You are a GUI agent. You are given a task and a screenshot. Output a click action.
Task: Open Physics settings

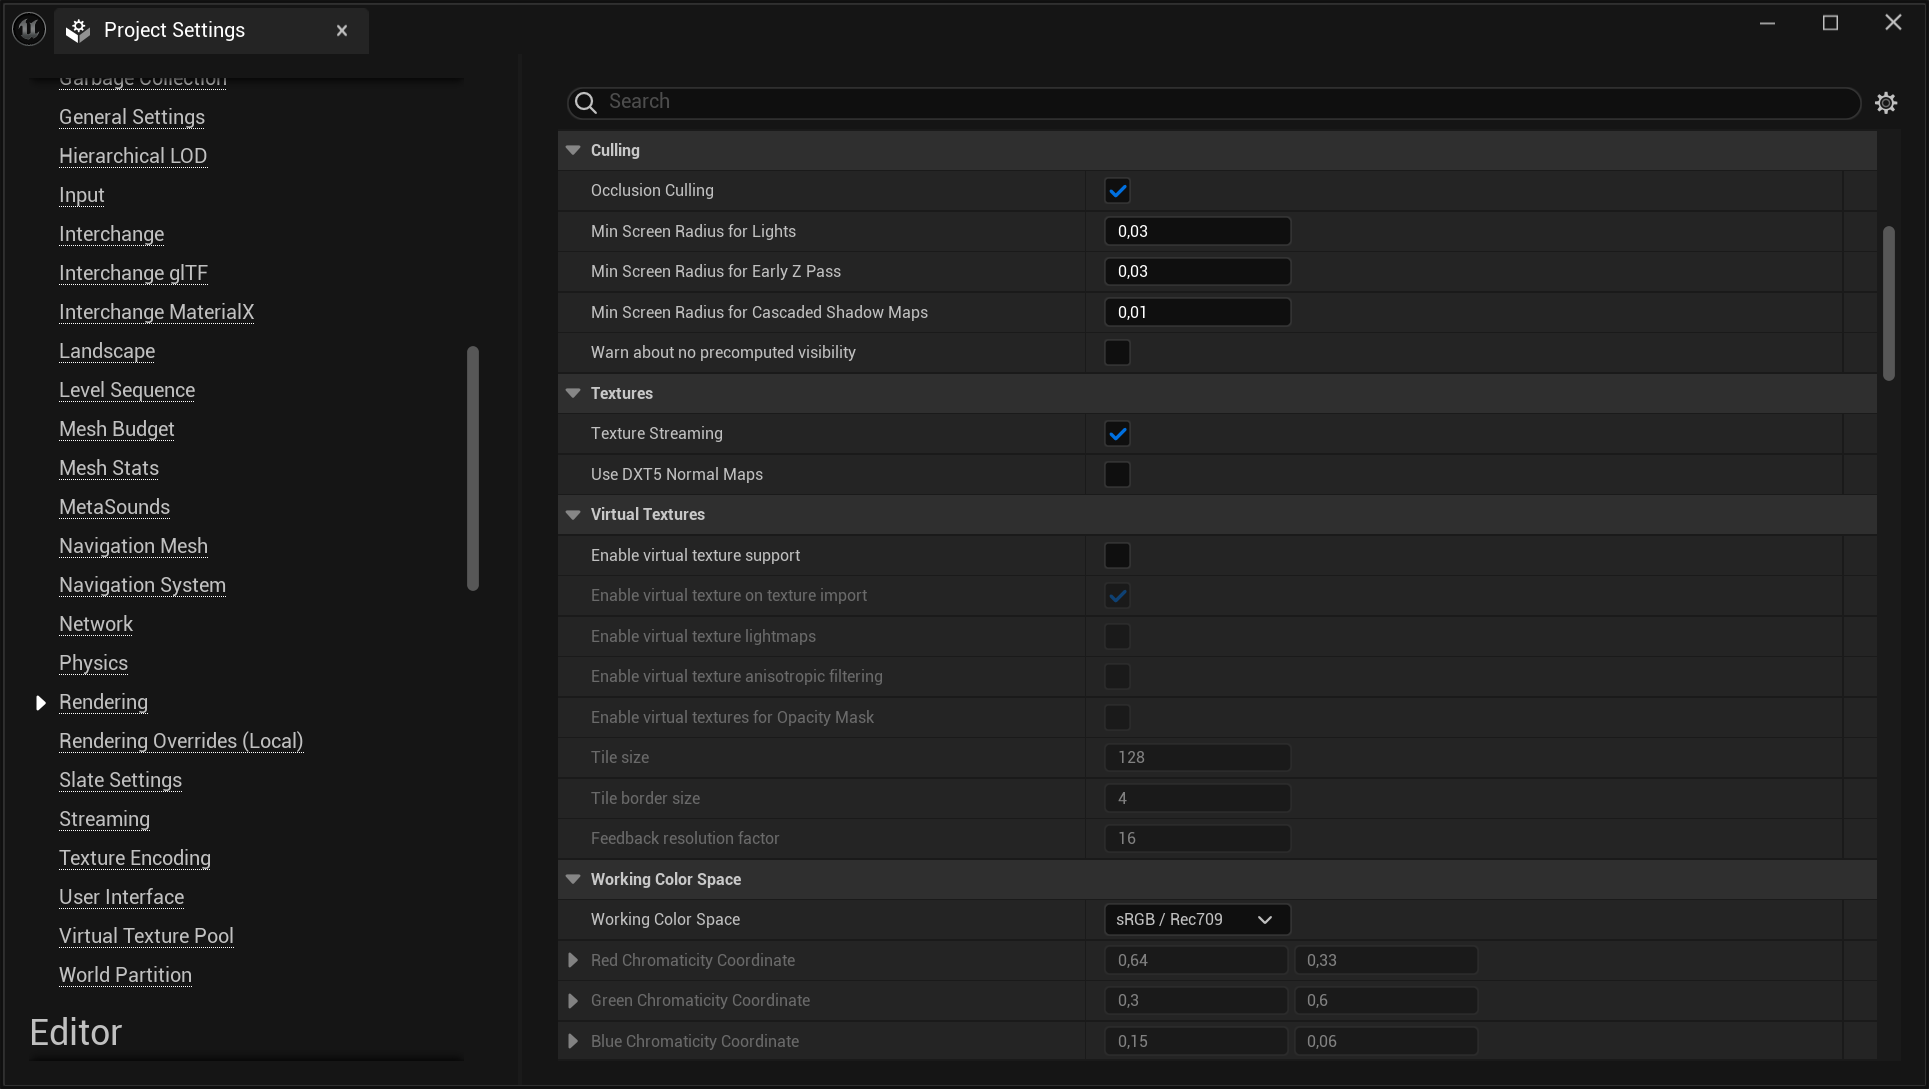(x=93, y=663)
